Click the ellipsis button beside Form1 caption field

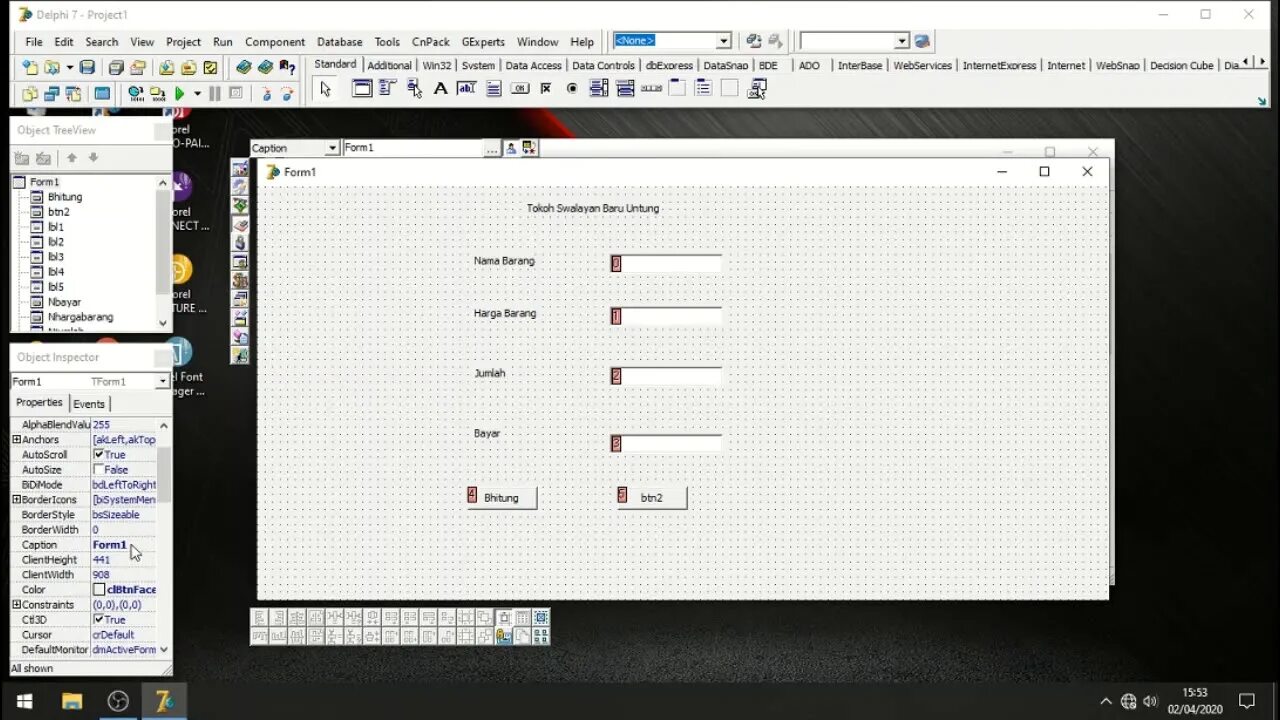point(491,148)
